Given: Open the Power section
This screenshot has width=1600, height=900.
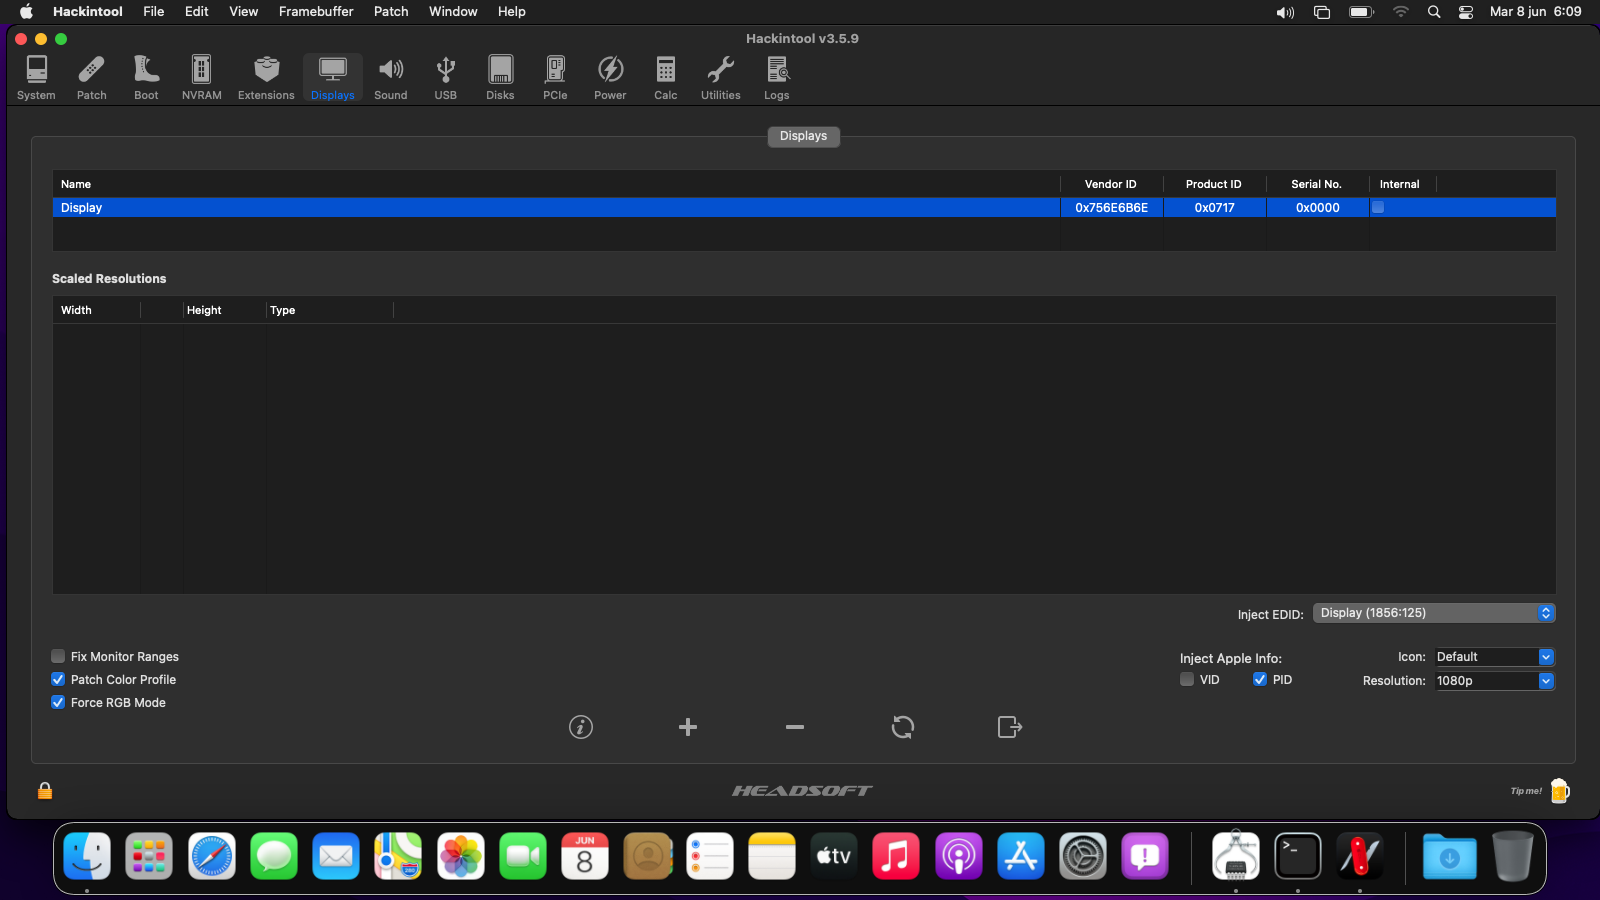Looking at the screenshot, I should [610, 78].
